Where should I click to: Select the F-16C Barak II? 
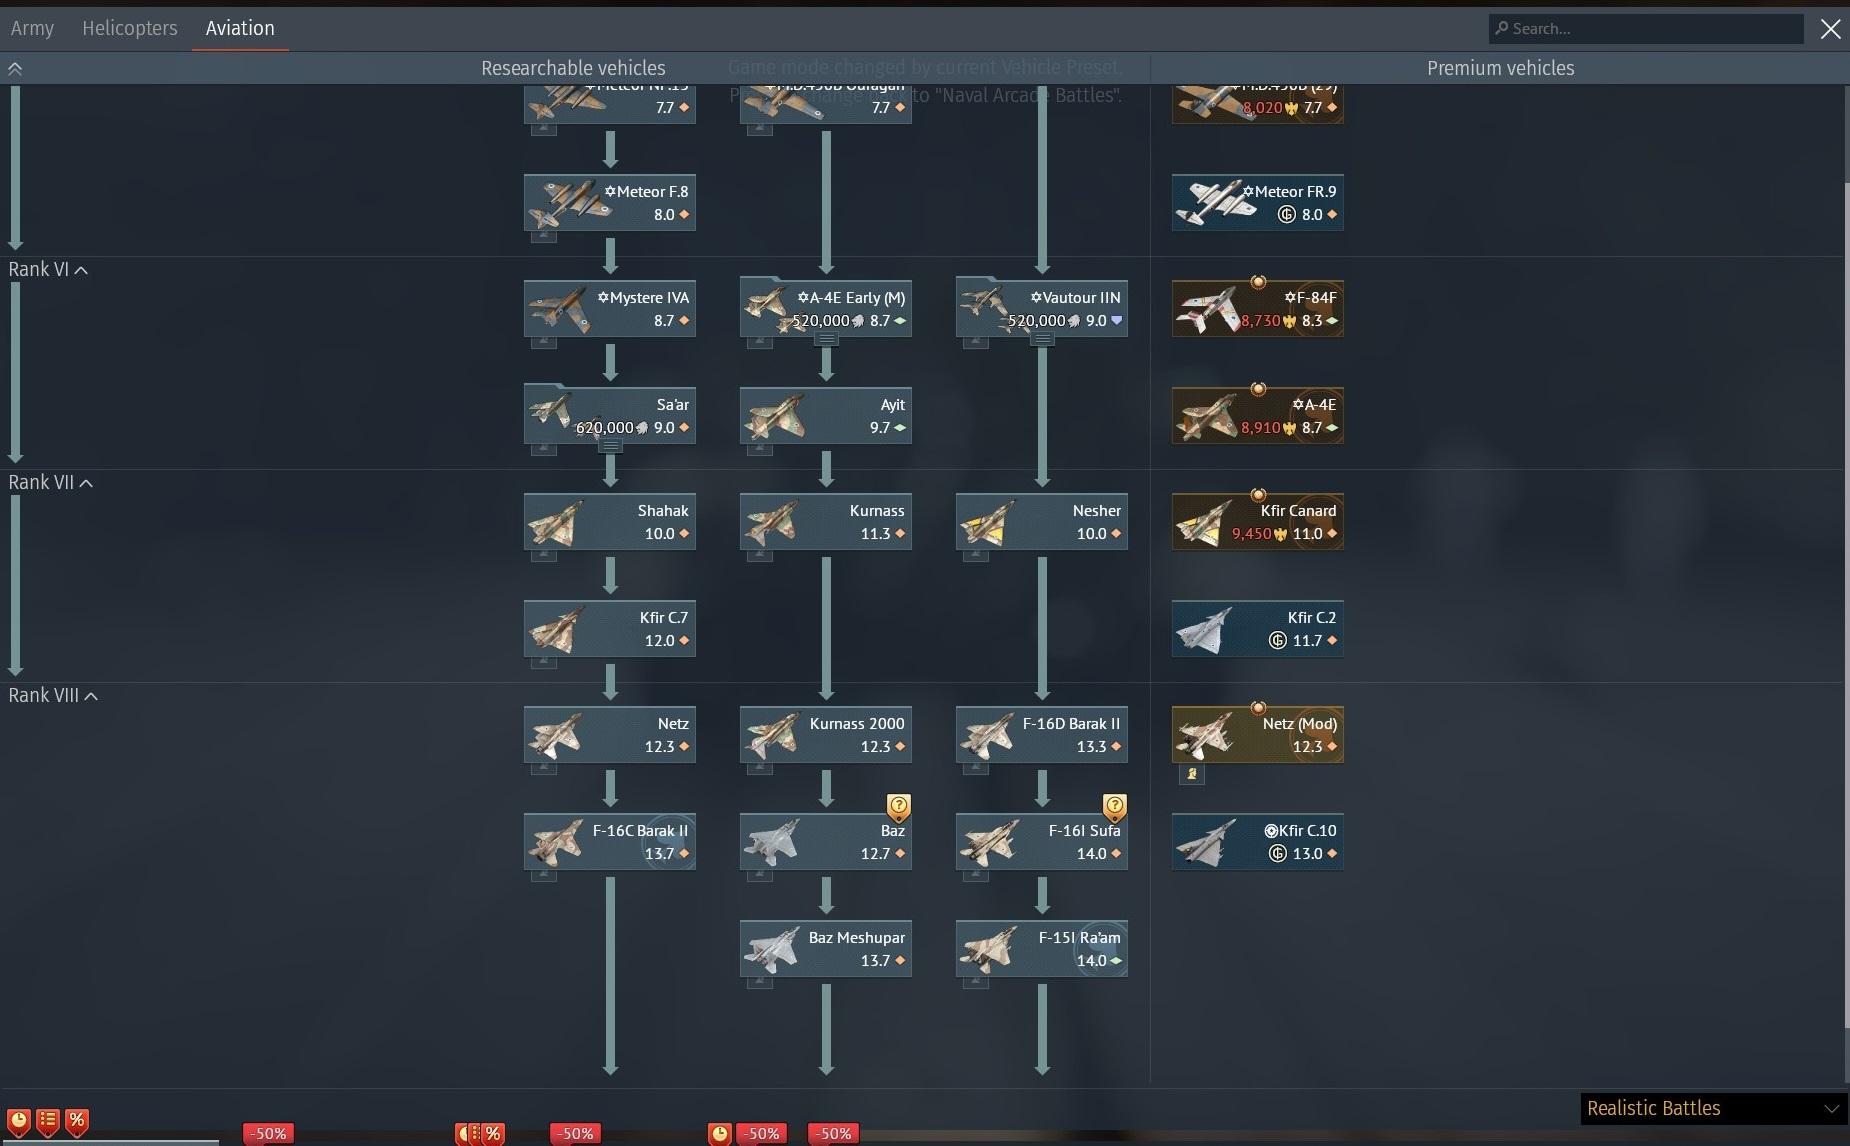point(610,842)
